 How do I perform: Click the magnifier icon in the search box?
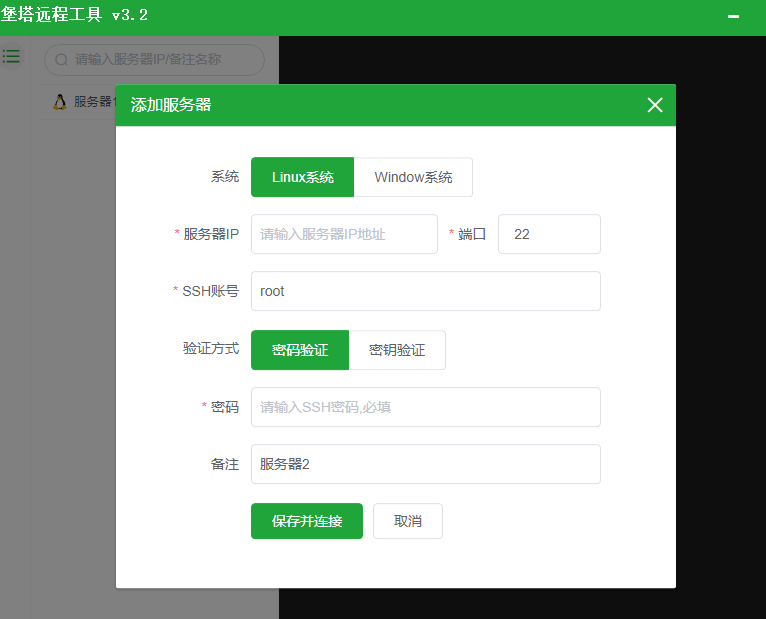[x=62, y=60]
